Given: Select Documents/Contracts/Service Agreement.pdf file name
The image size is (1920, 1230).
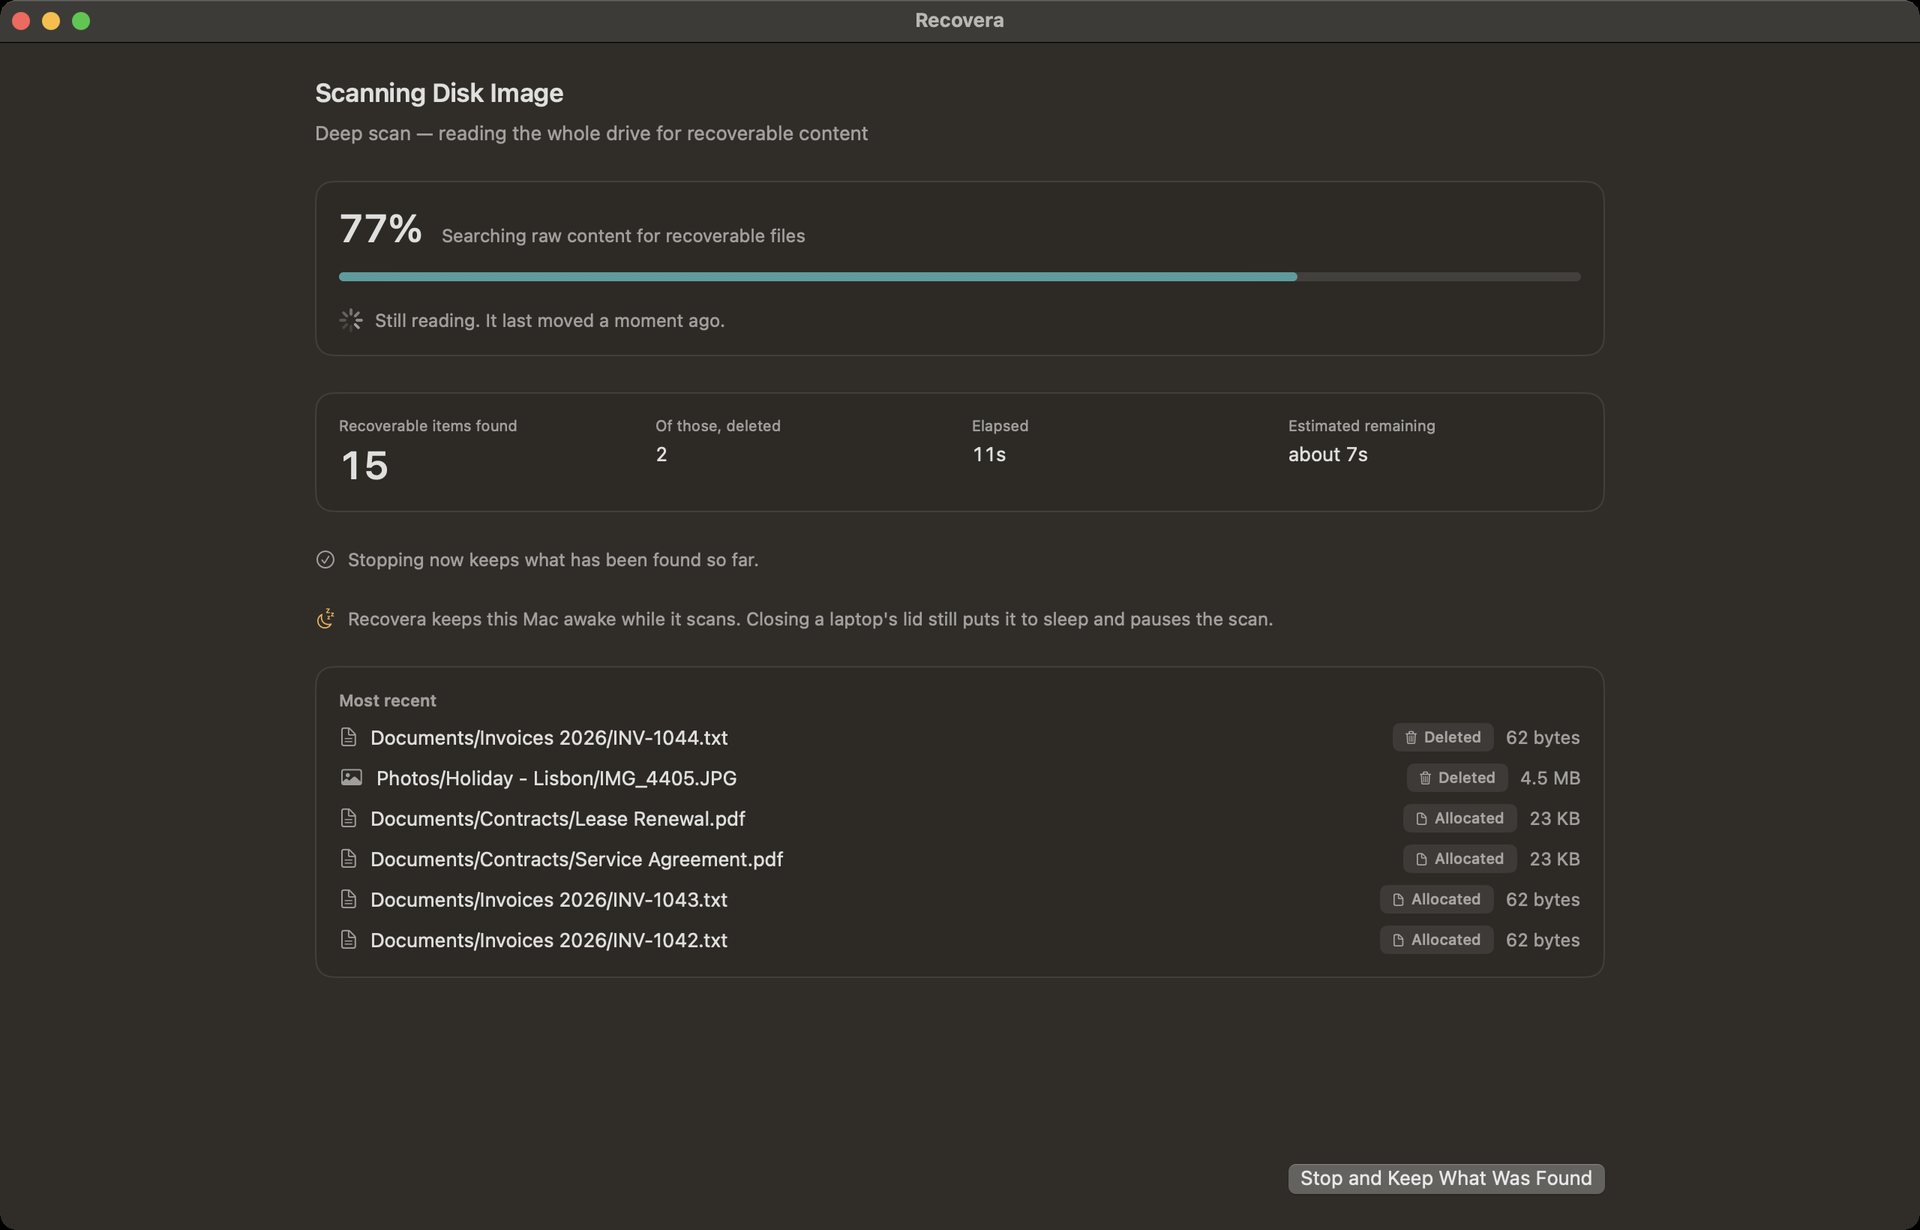Looking at the screenshot, I should coord(577,859).
